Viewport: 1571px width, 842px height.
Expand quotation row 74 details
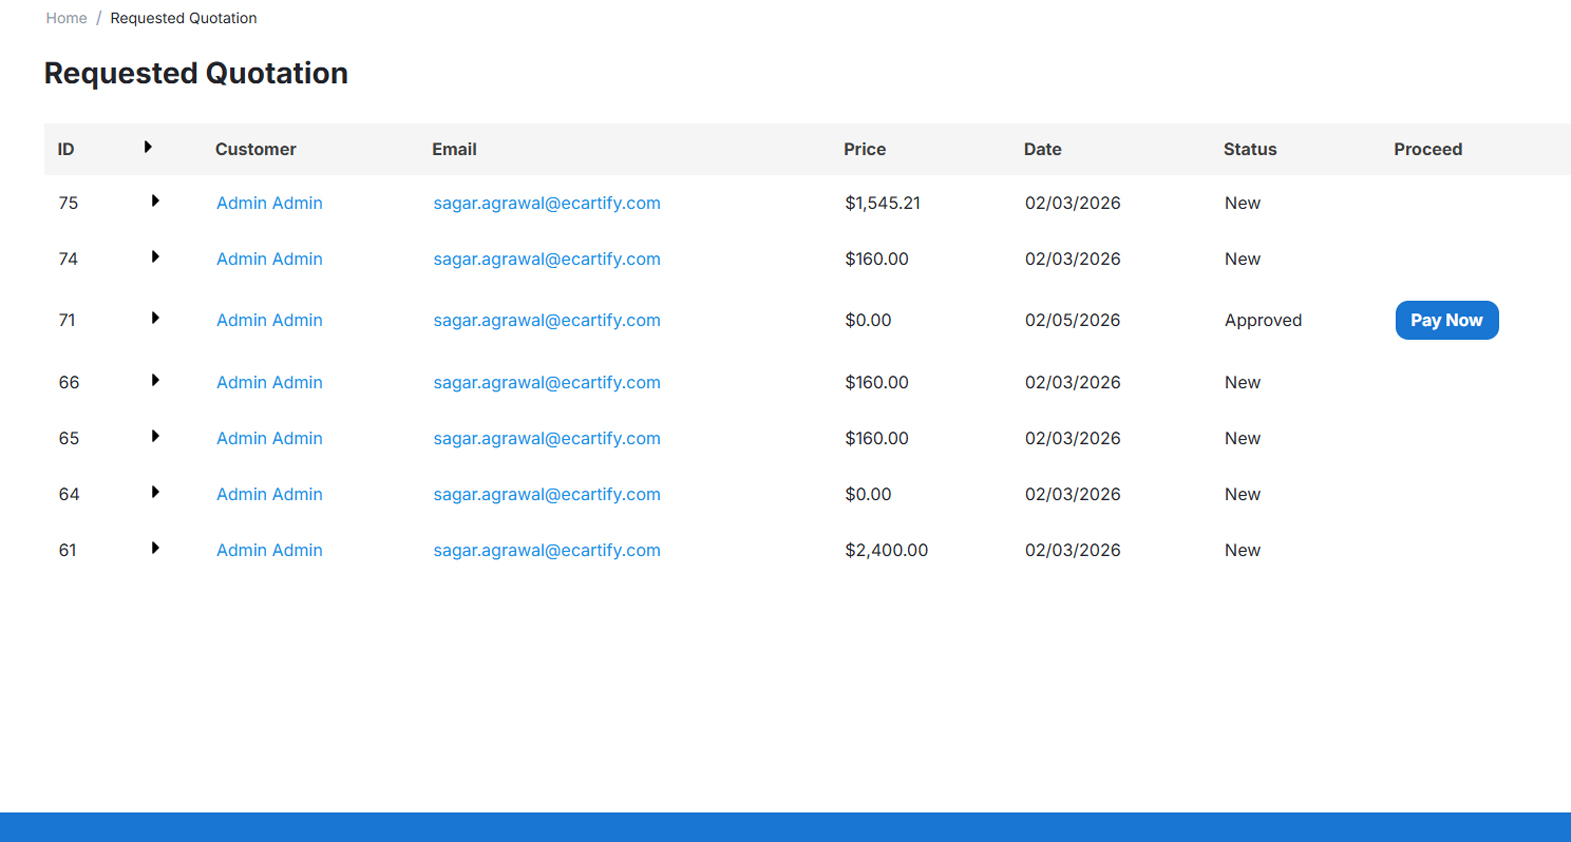155,257
